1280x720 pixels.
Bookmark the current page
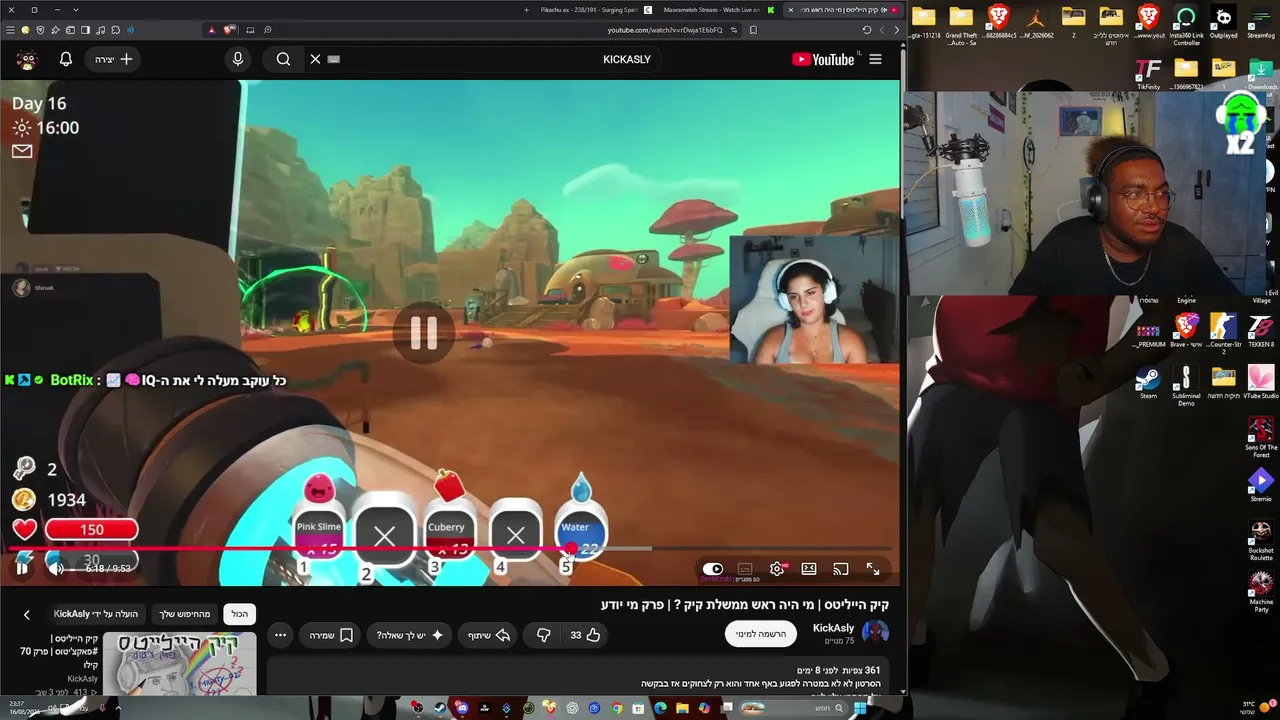pyautogui.click(x=753, y=30)
